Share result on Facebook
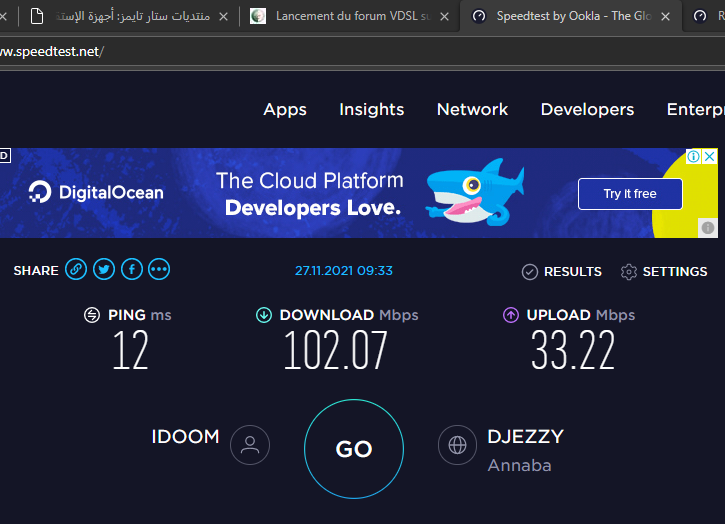 pyautogui.click(x=132, y=269)
